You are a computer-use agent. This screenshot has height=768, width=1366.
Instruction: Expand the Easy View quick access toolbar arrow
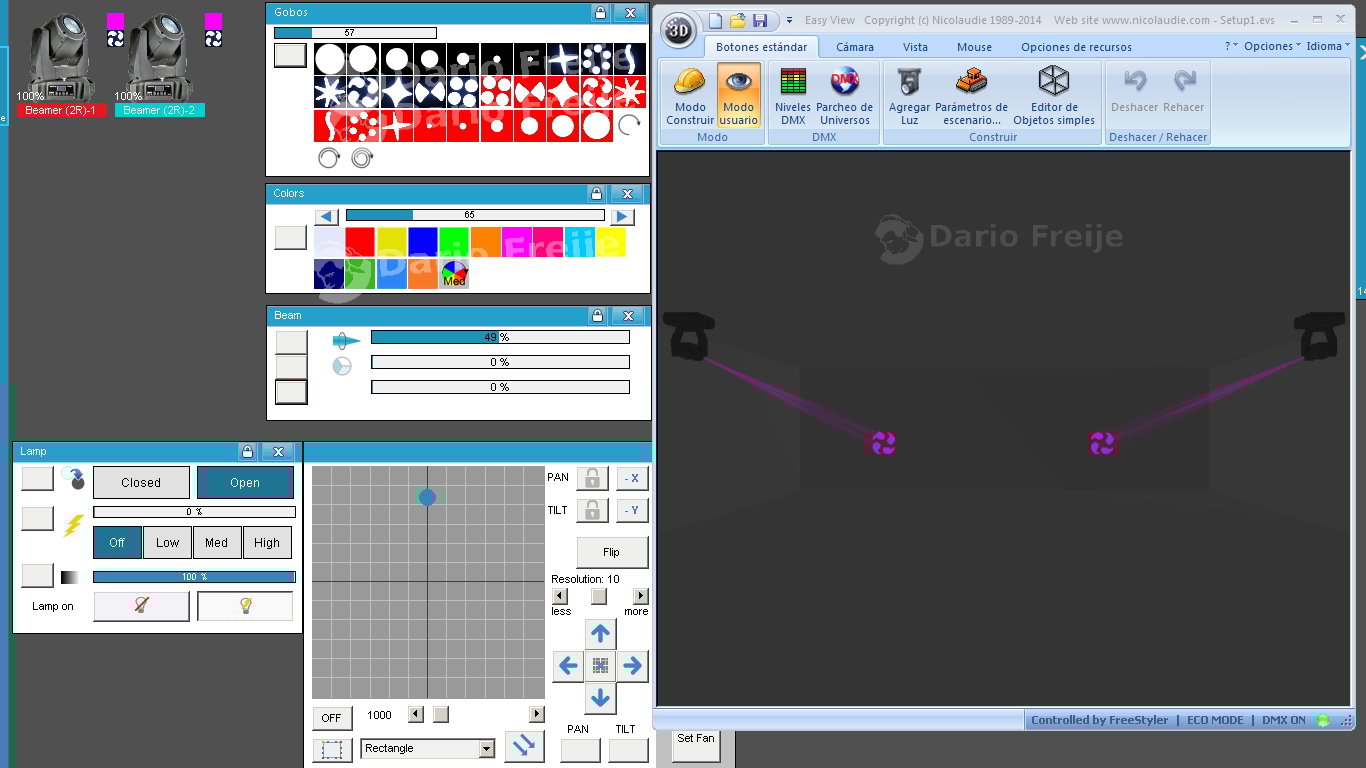pyautogui.click(x=789, y=20)
